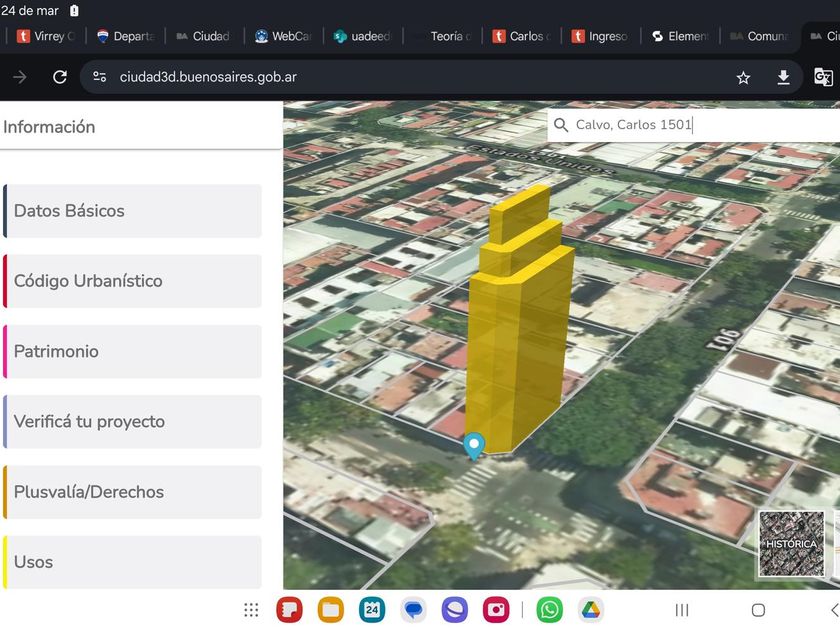
Task: Click the search magnifier icon
Action: click(561, 125)
